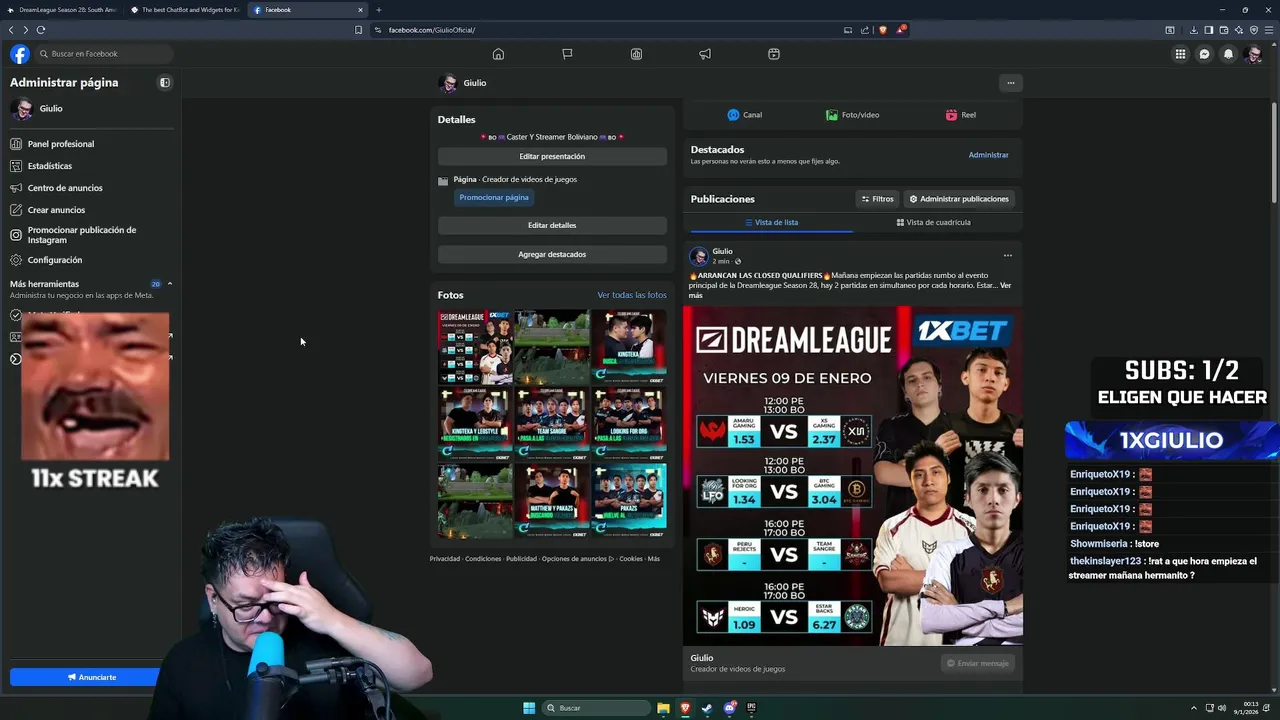
Task: Open Panel profesional in sidebar
Action: [90, 144]
